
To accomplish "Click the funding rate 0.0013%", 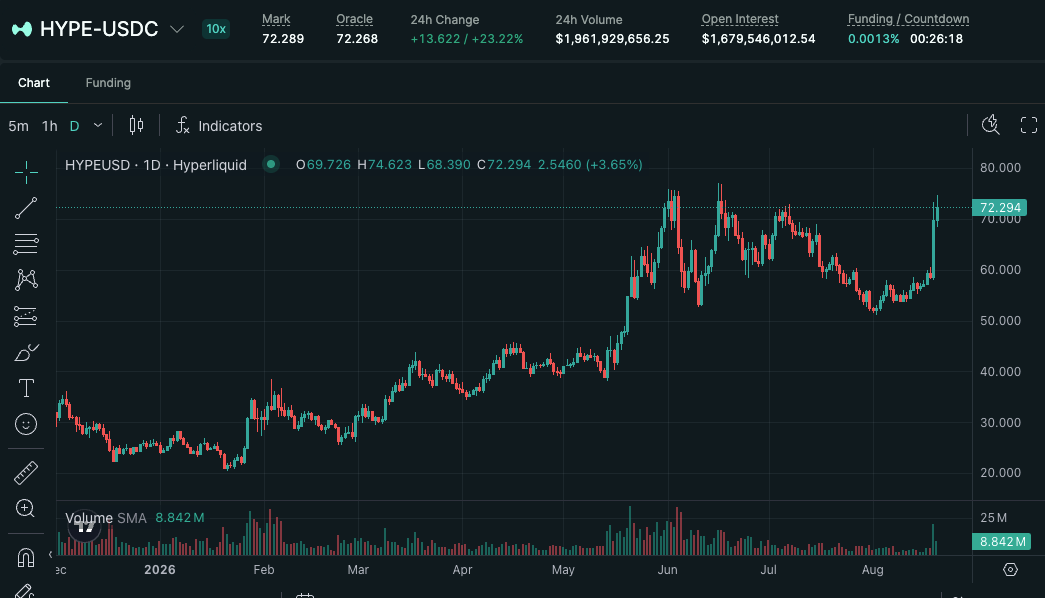I will (873, 39).
